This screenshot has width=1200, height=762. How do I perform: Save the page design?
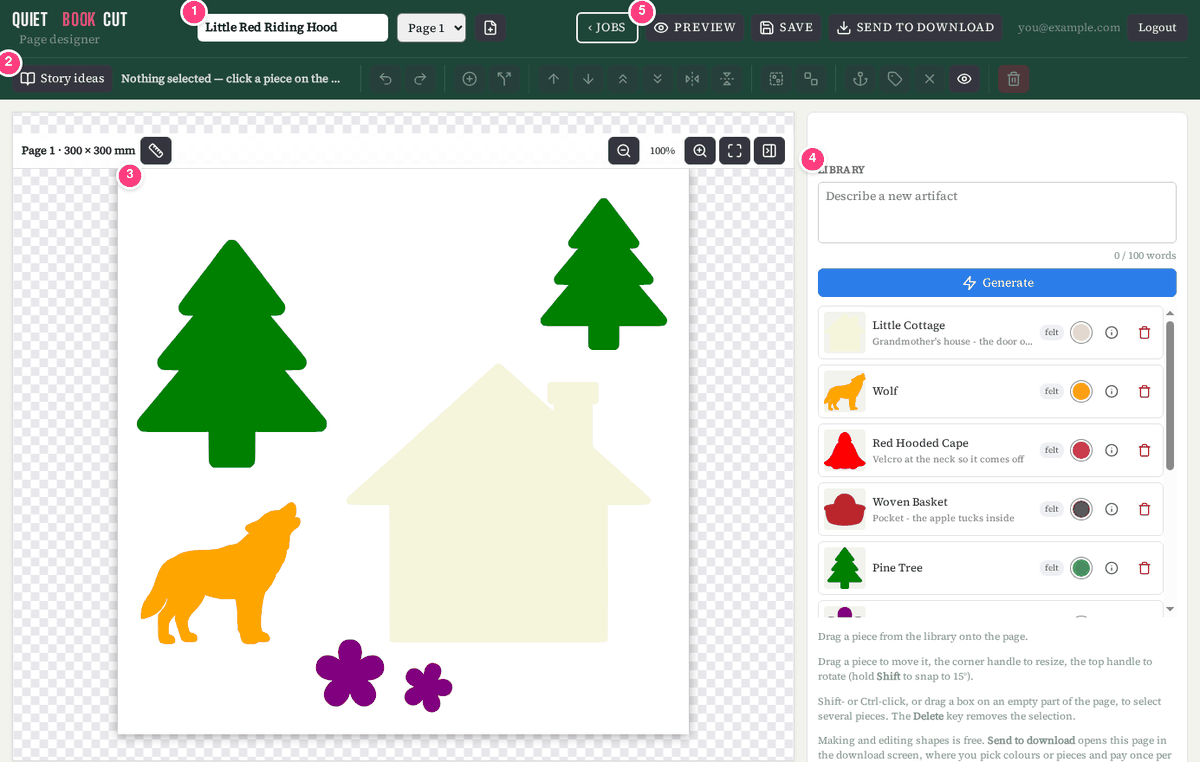click(x=786, y=28)
